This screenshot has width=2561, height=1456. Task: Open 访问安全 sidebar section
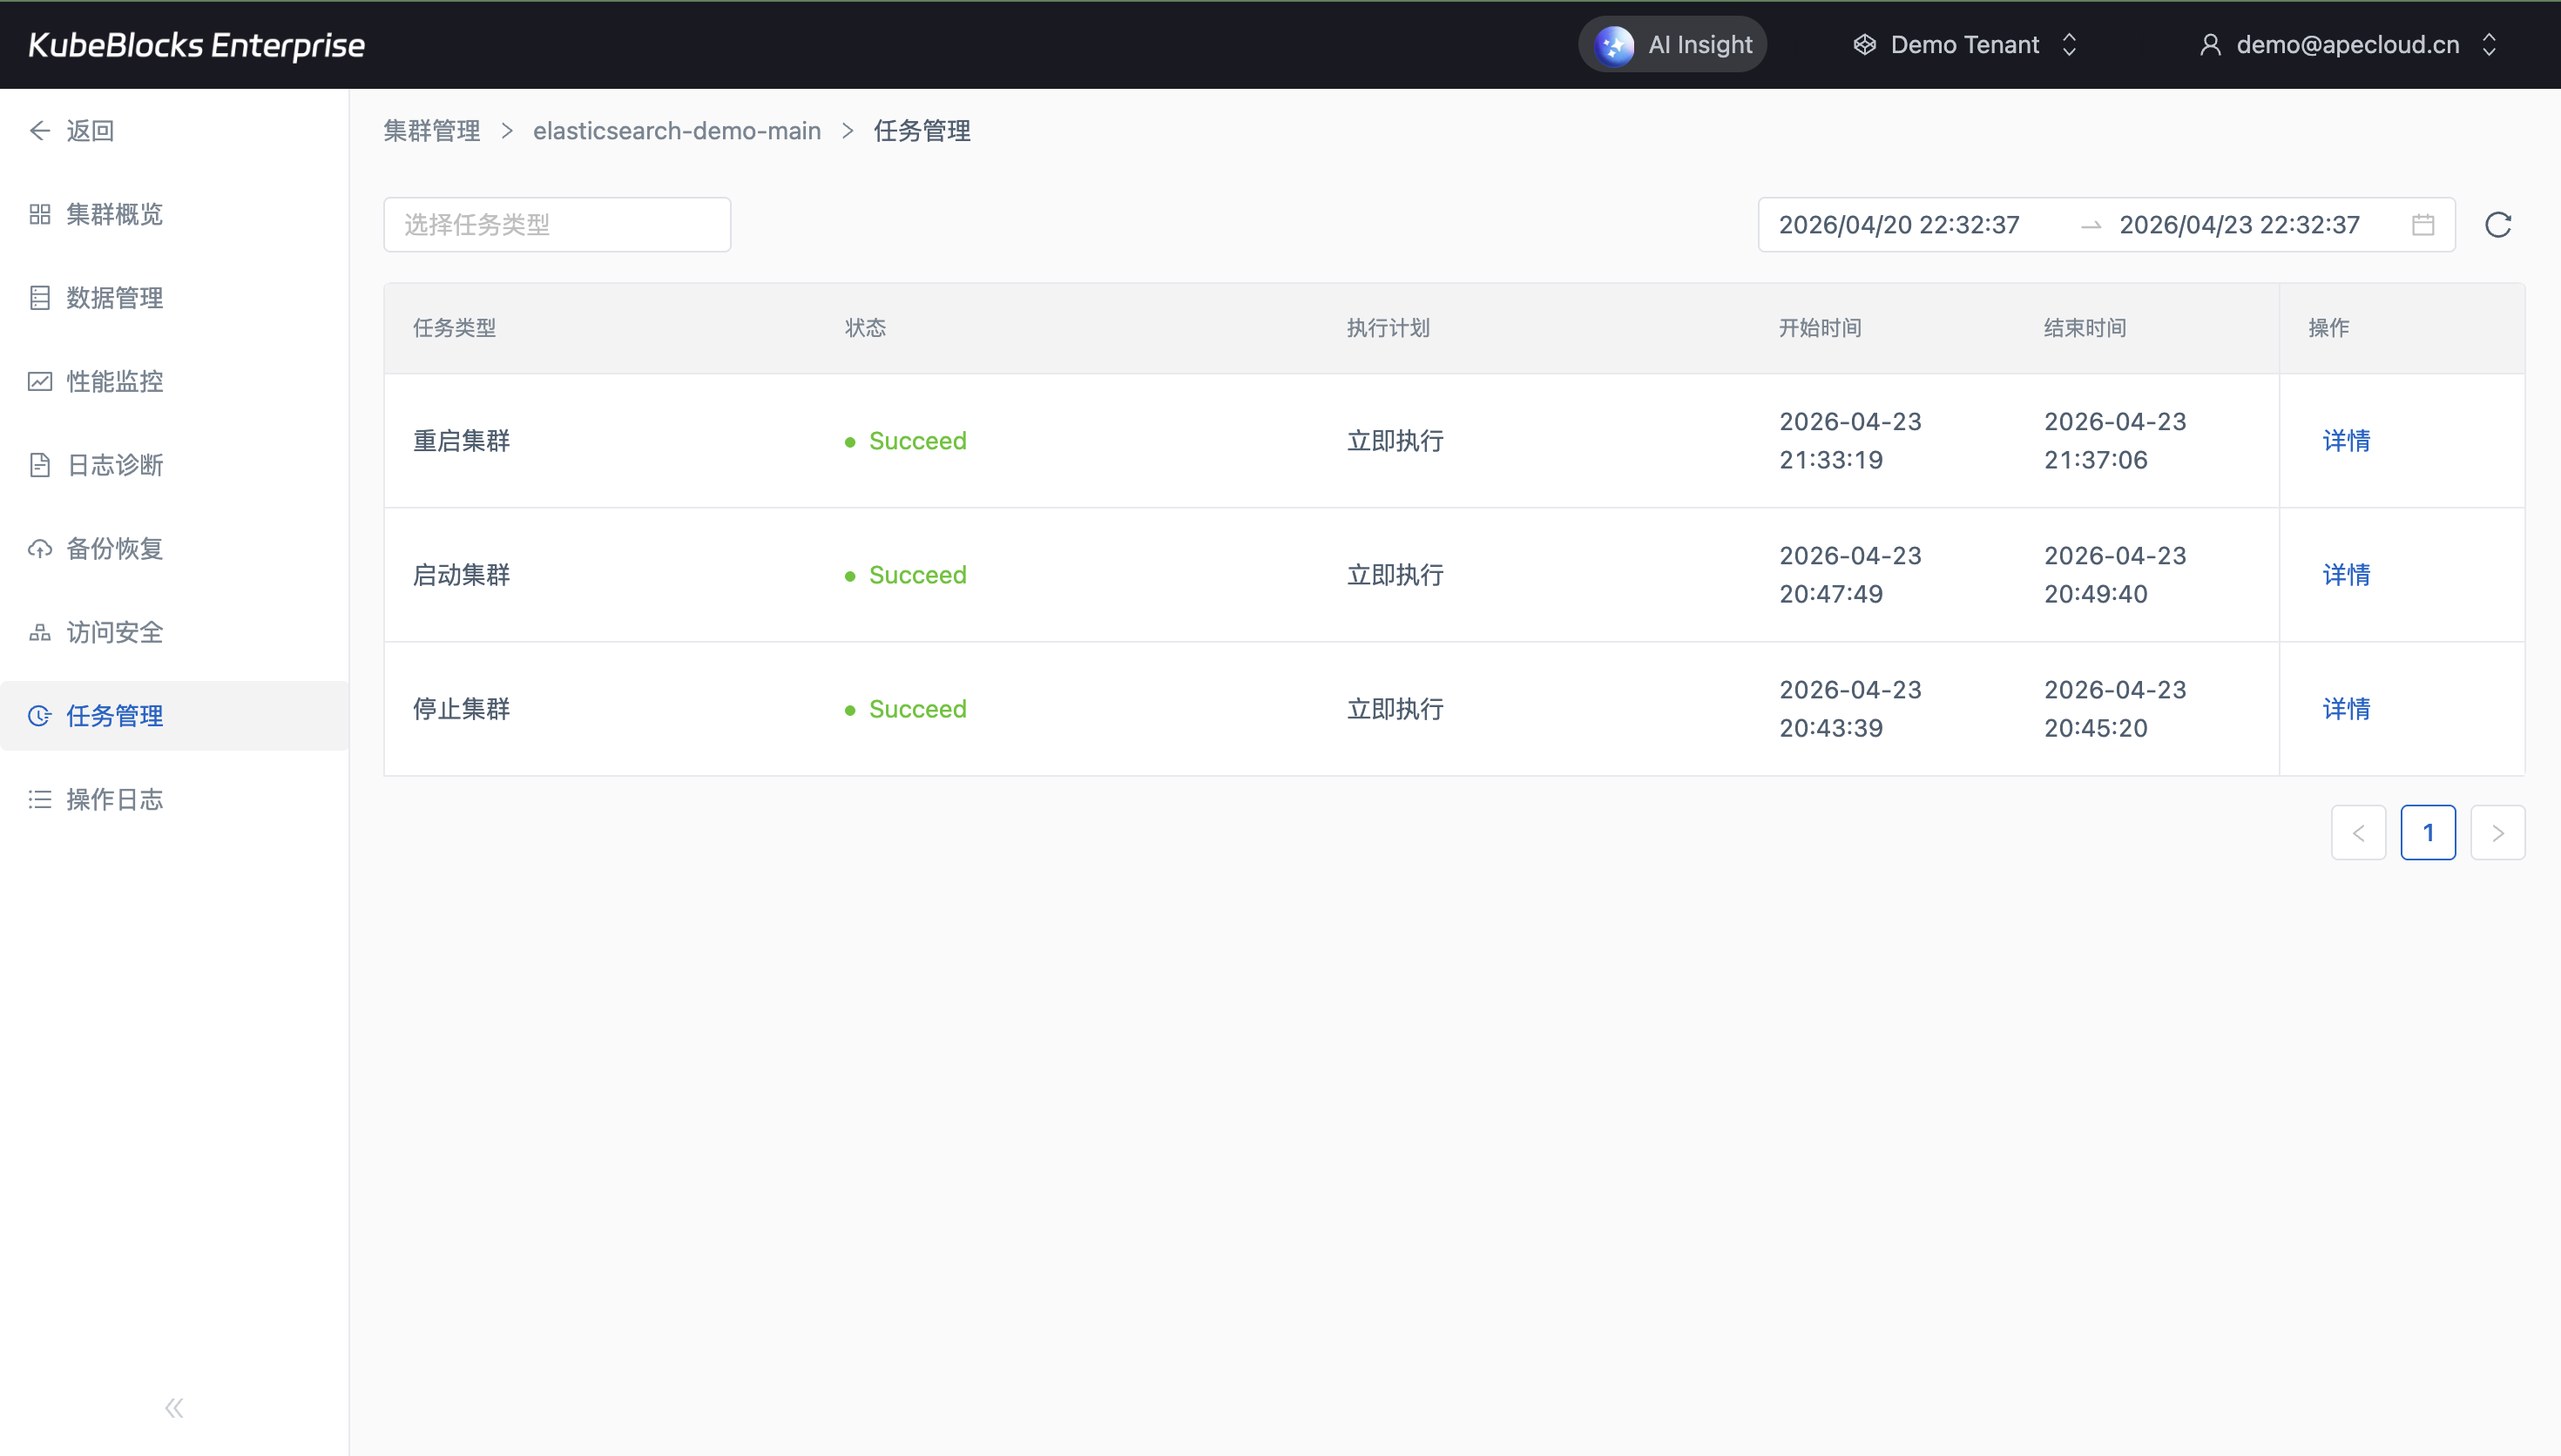pyautogui.click(x=114, y=633)
